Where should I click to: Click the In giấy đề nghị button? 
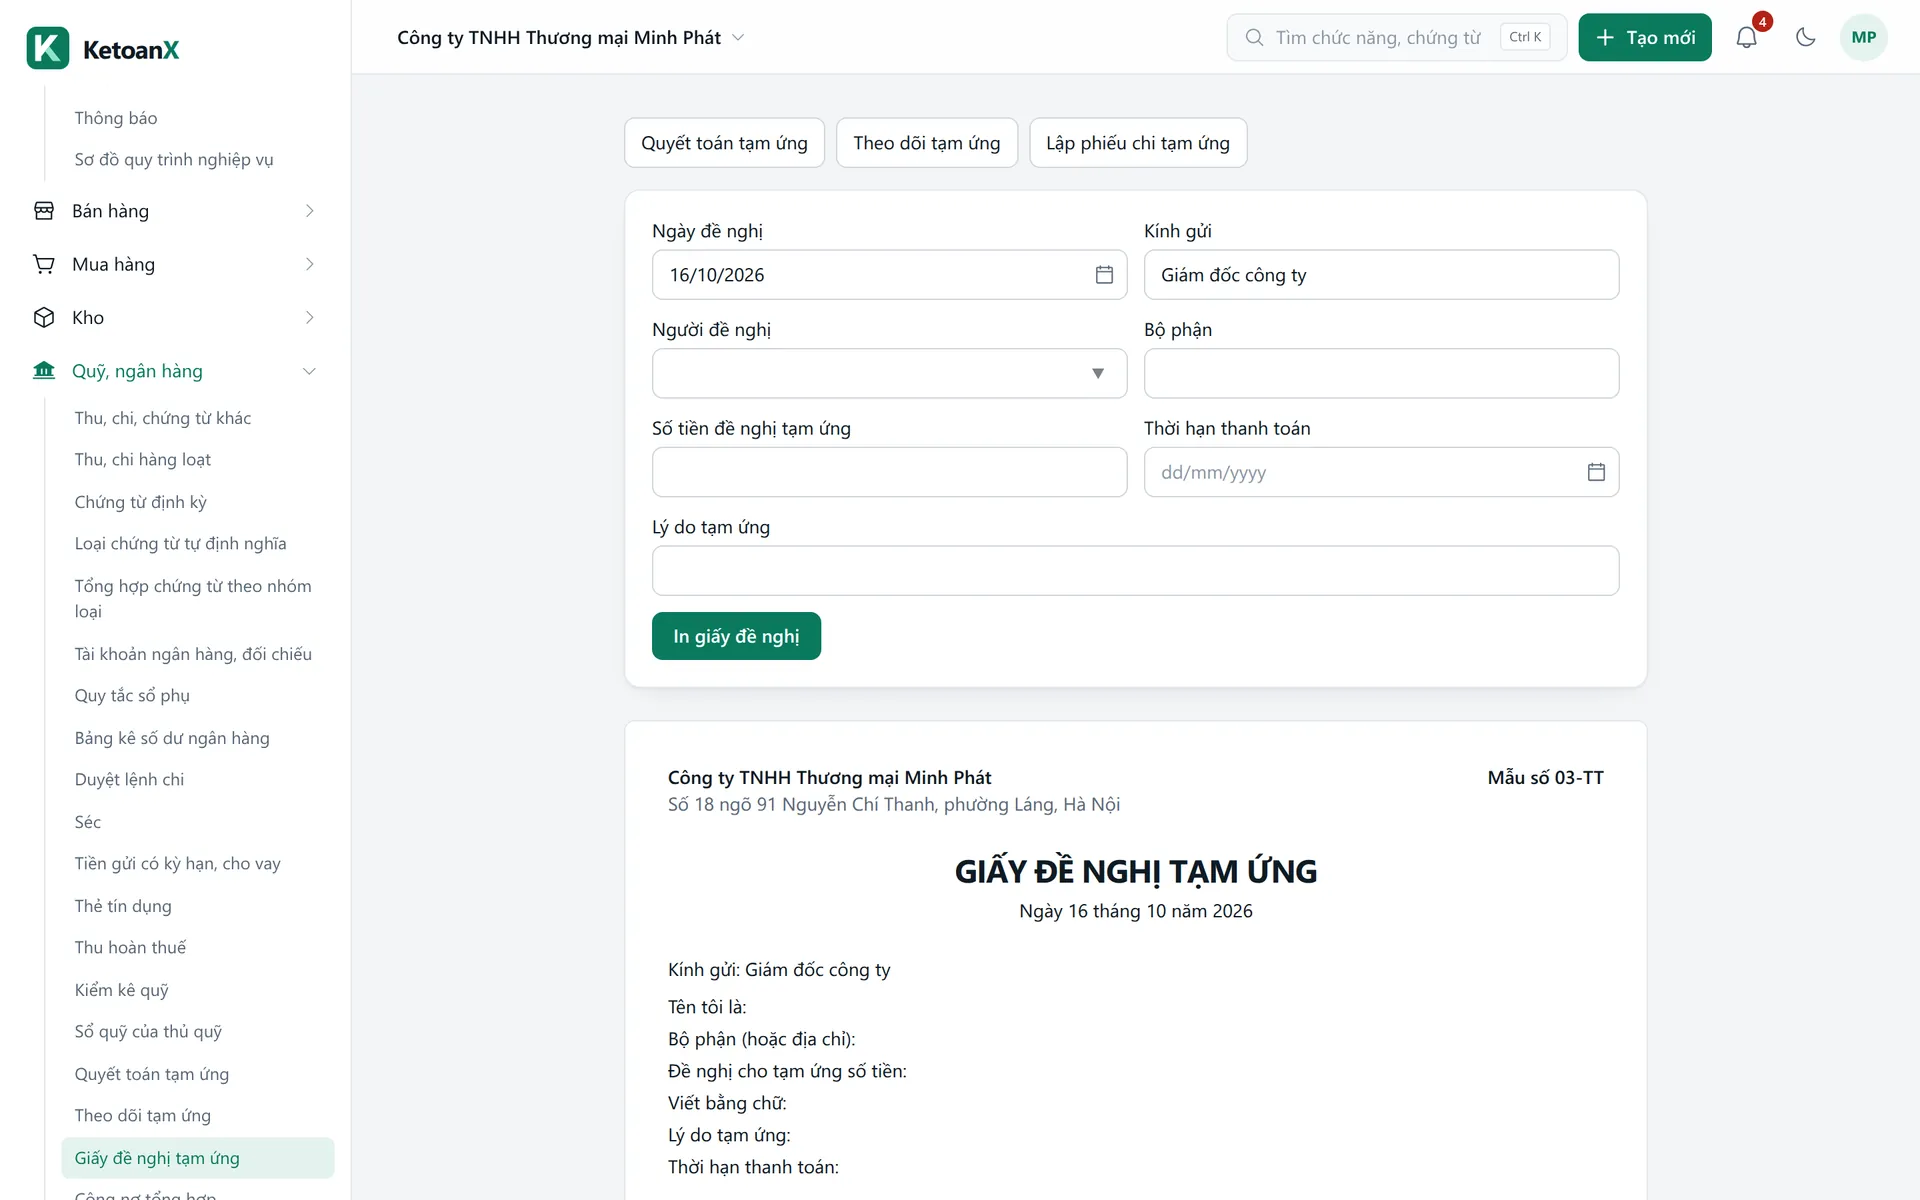click(x=736, y=636)
